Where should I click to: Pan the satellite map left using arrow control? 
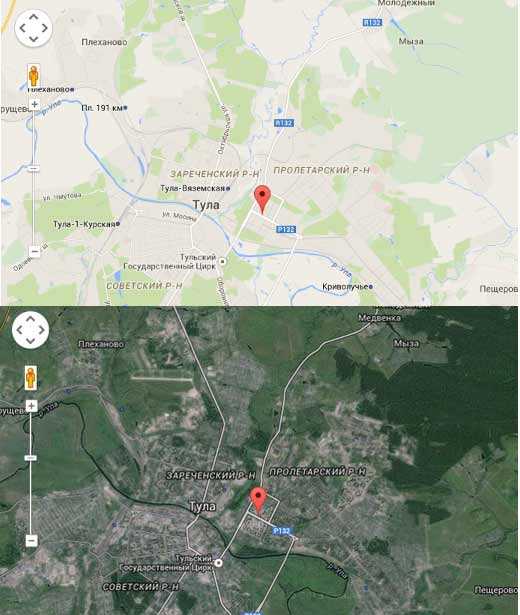click(20, 330)
